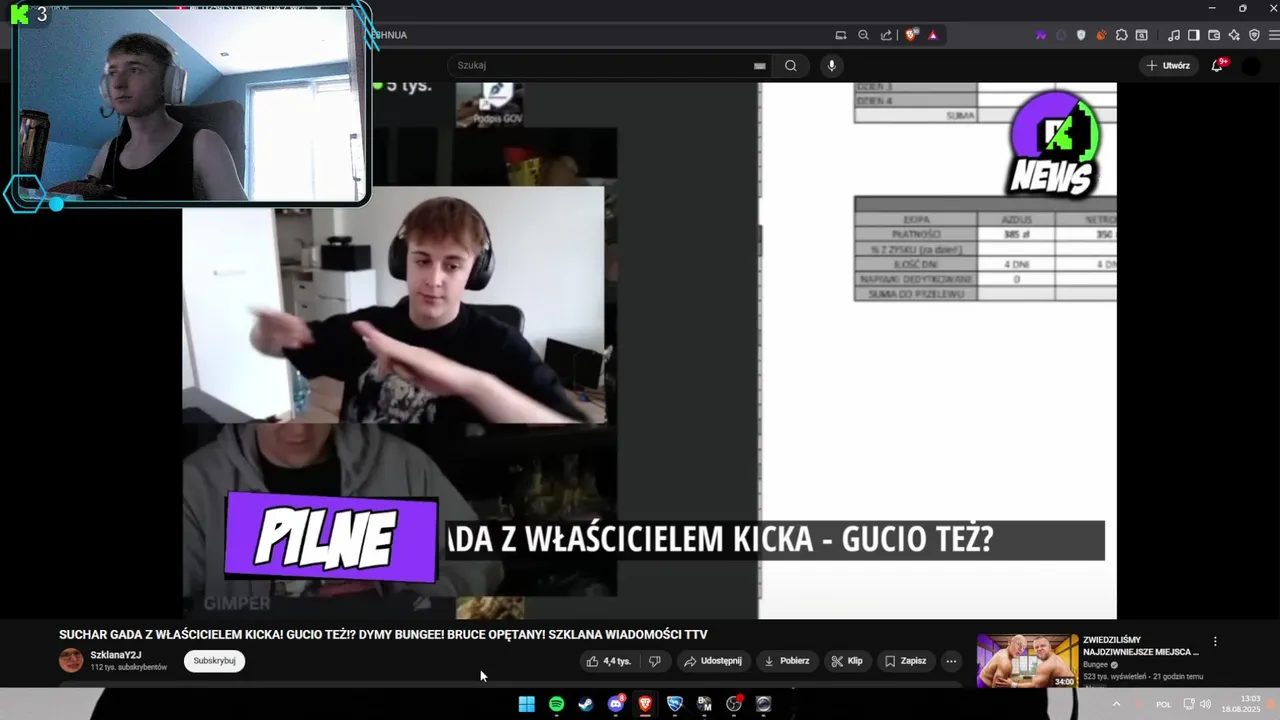Open the extensions puzzle piece menu
The height and width of the screenshot is (720, 1280).
(1121, 35)
